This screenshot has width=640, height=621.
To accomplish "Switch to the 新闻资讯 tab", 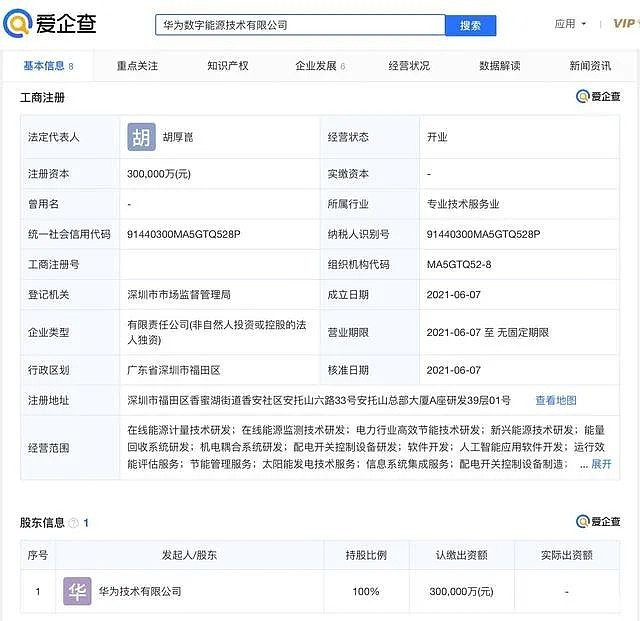I will [x=590, y=66].
